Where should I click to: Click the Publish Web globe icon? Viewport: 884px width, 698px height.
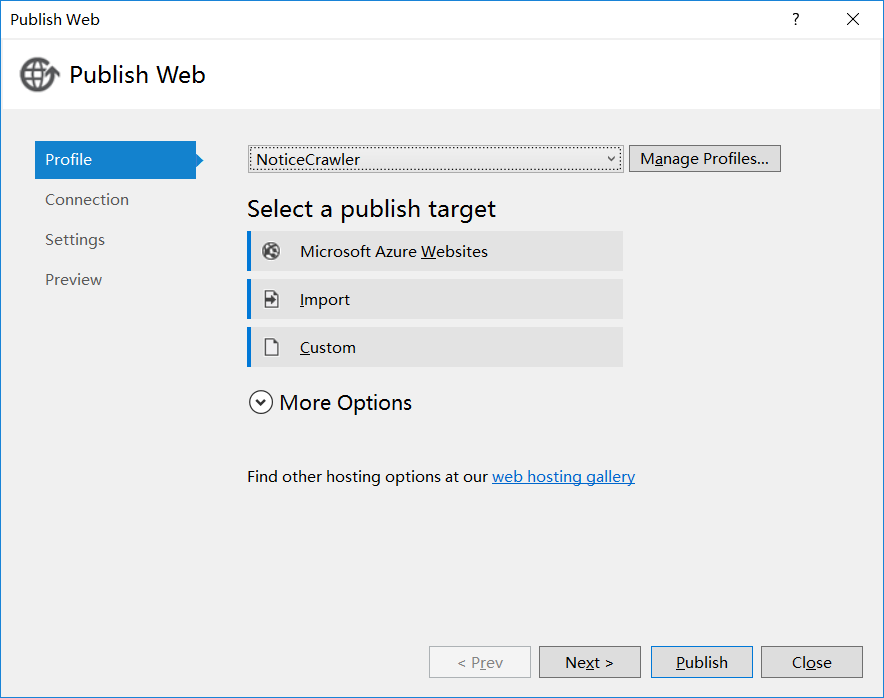[x=39, y=75]
